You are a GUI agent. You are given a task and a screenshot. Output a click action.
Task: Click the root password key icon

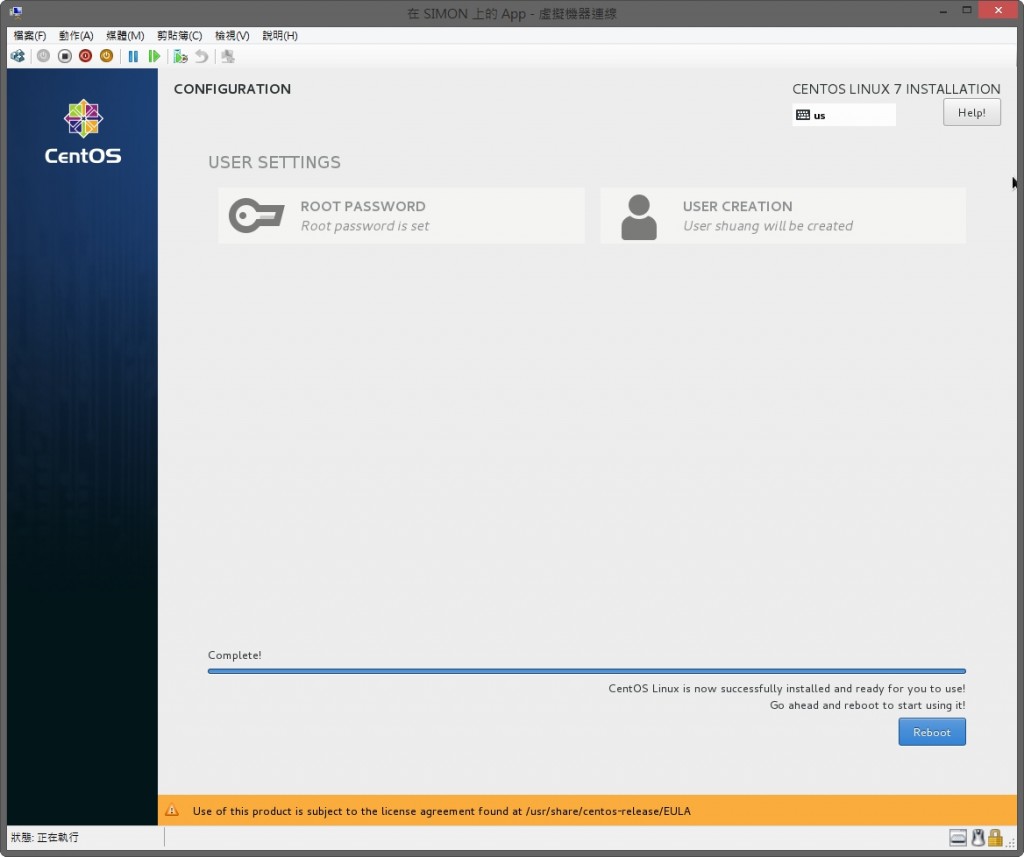click(x=256, y=216)
